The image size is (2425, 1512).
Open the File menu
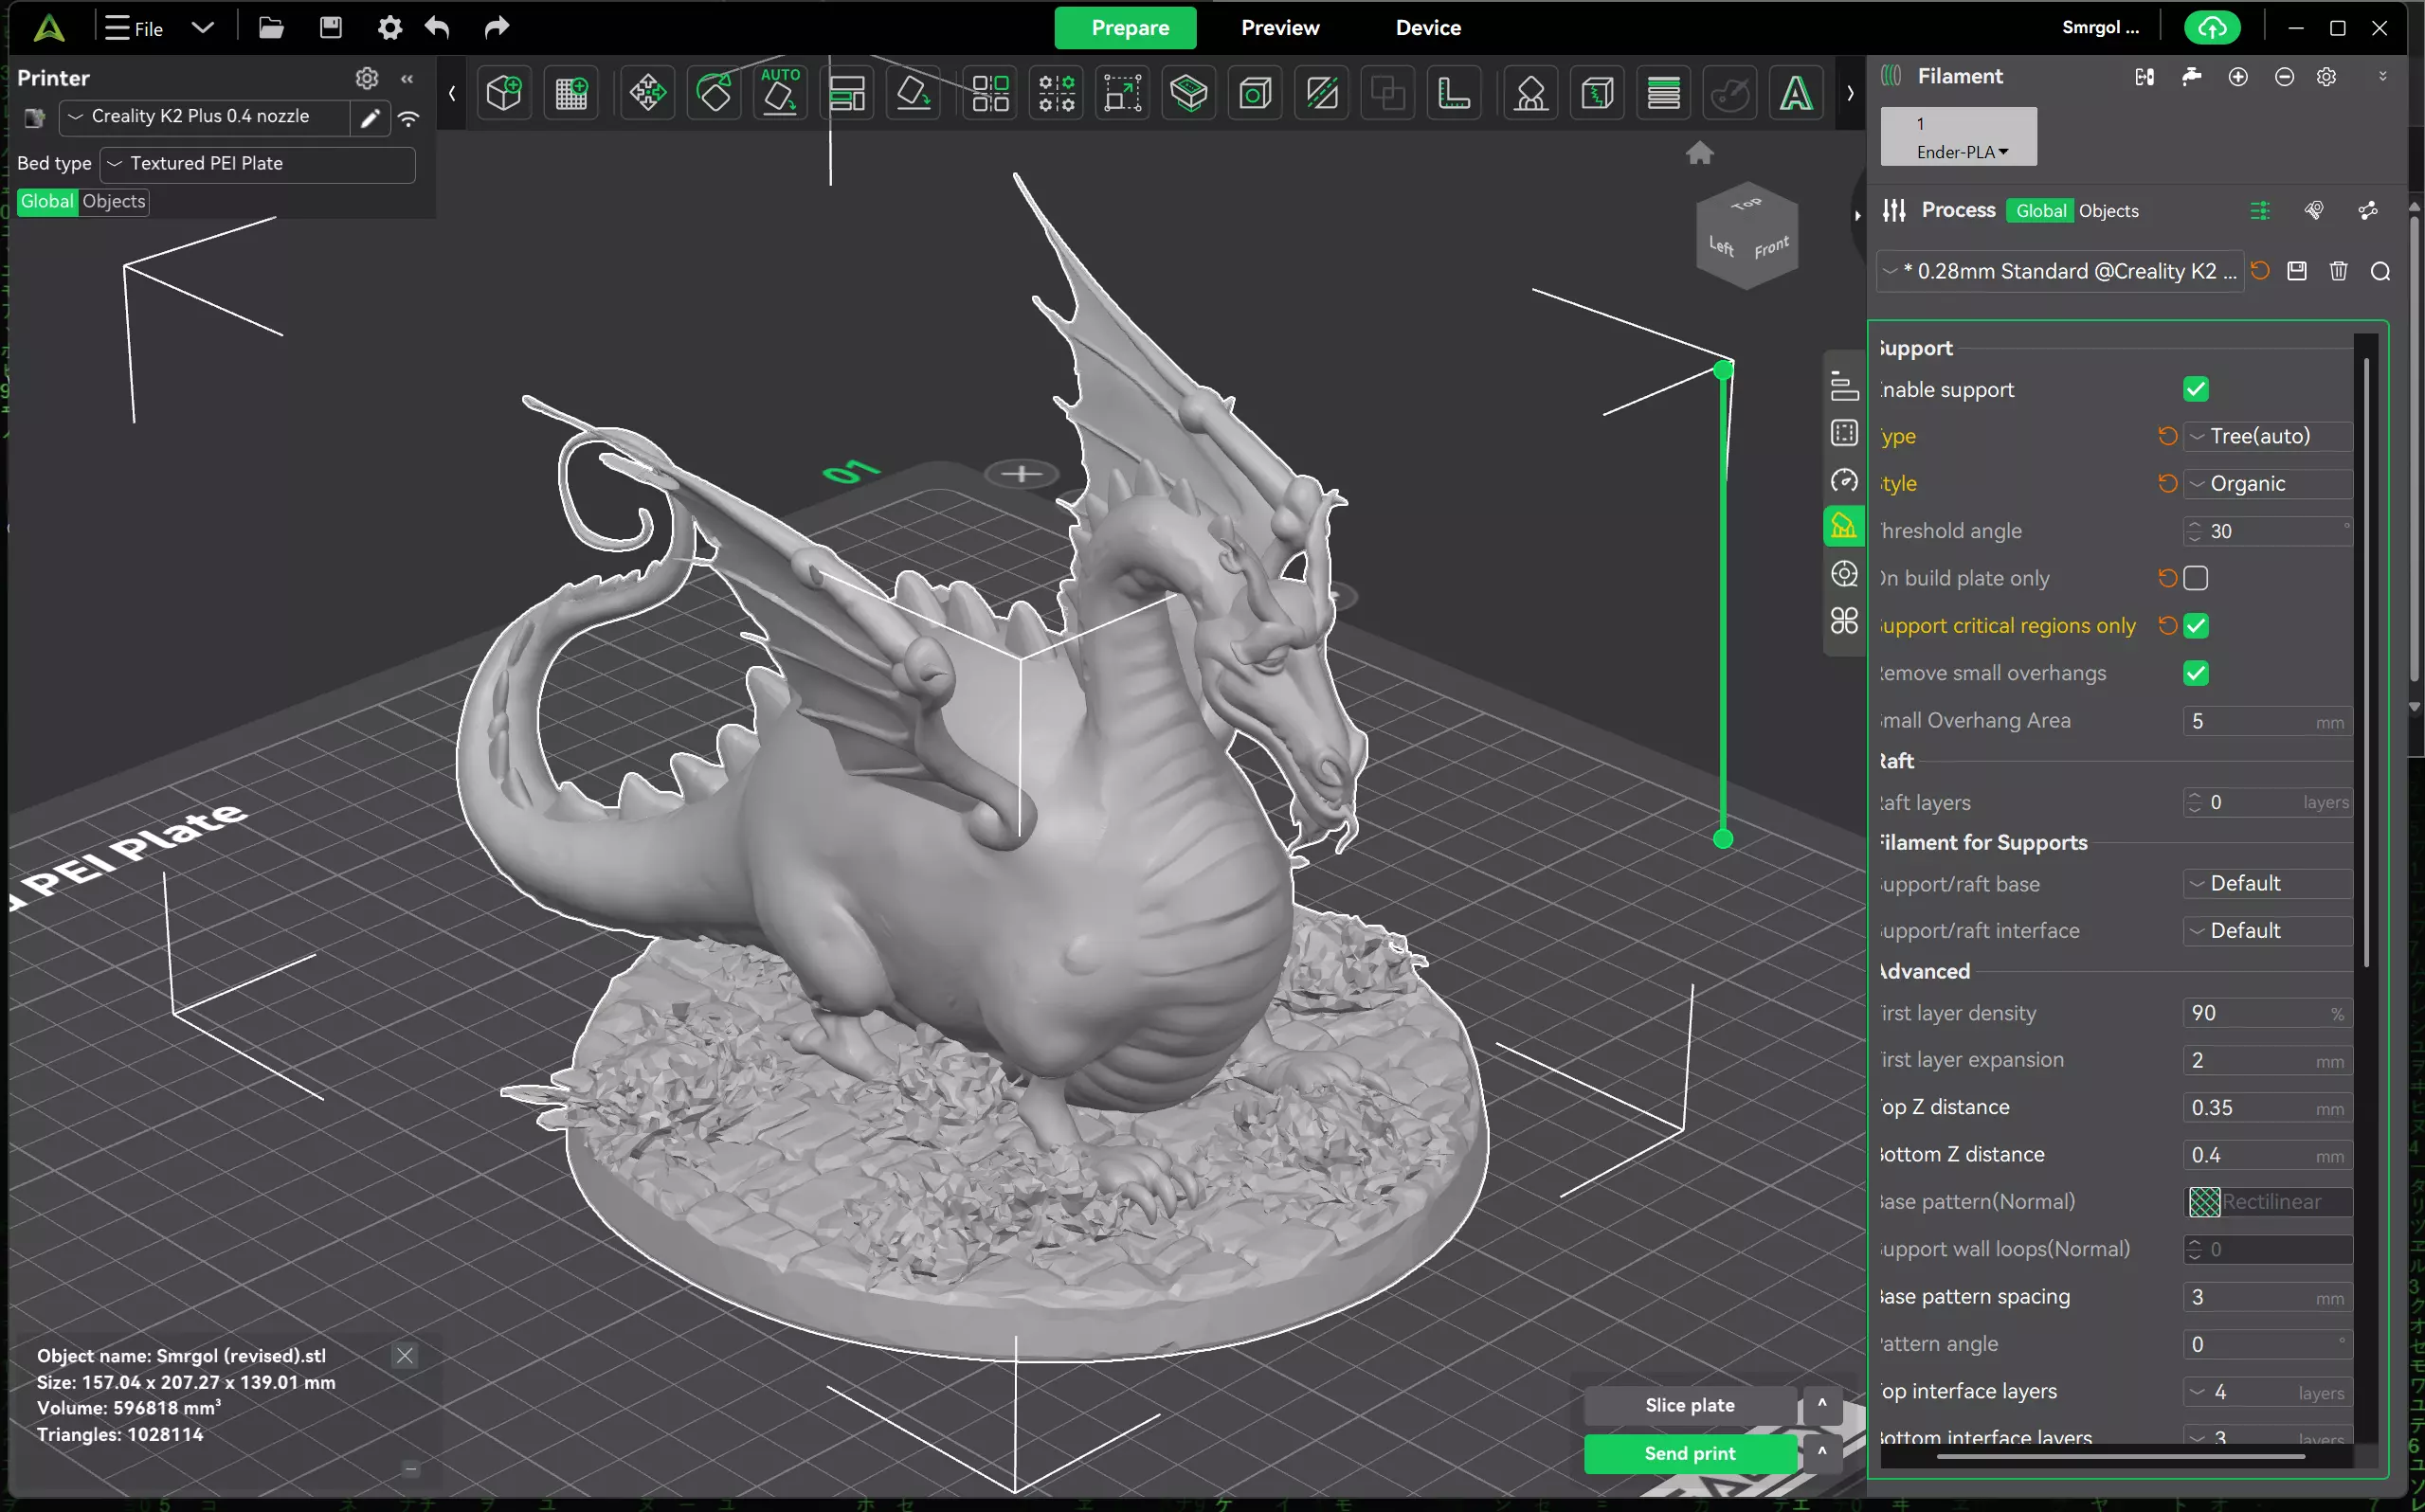(135, 28)
